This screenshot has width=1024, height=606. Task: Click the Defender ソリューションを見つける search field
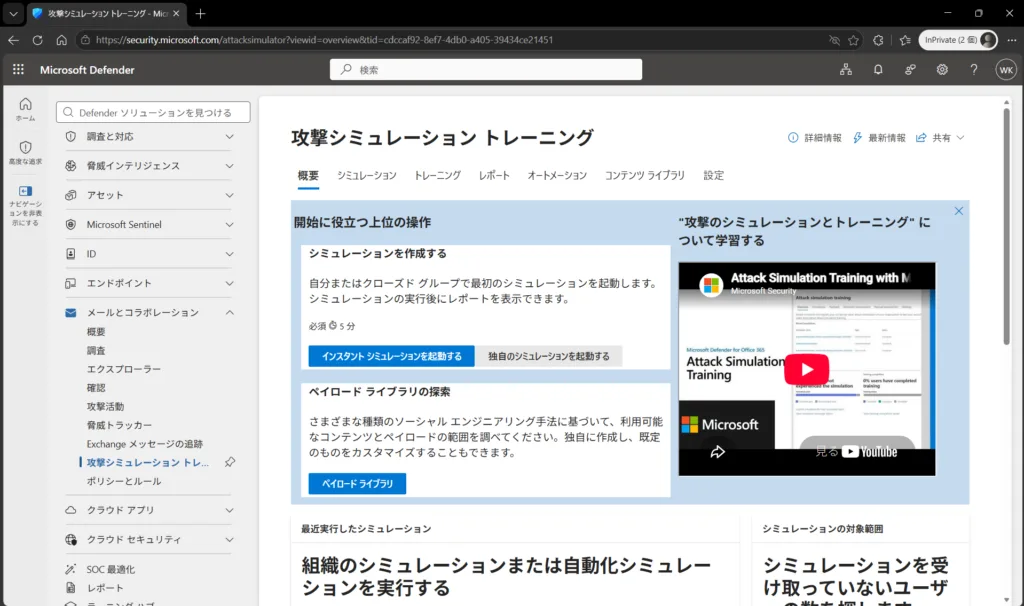click(x=153, y=112)
